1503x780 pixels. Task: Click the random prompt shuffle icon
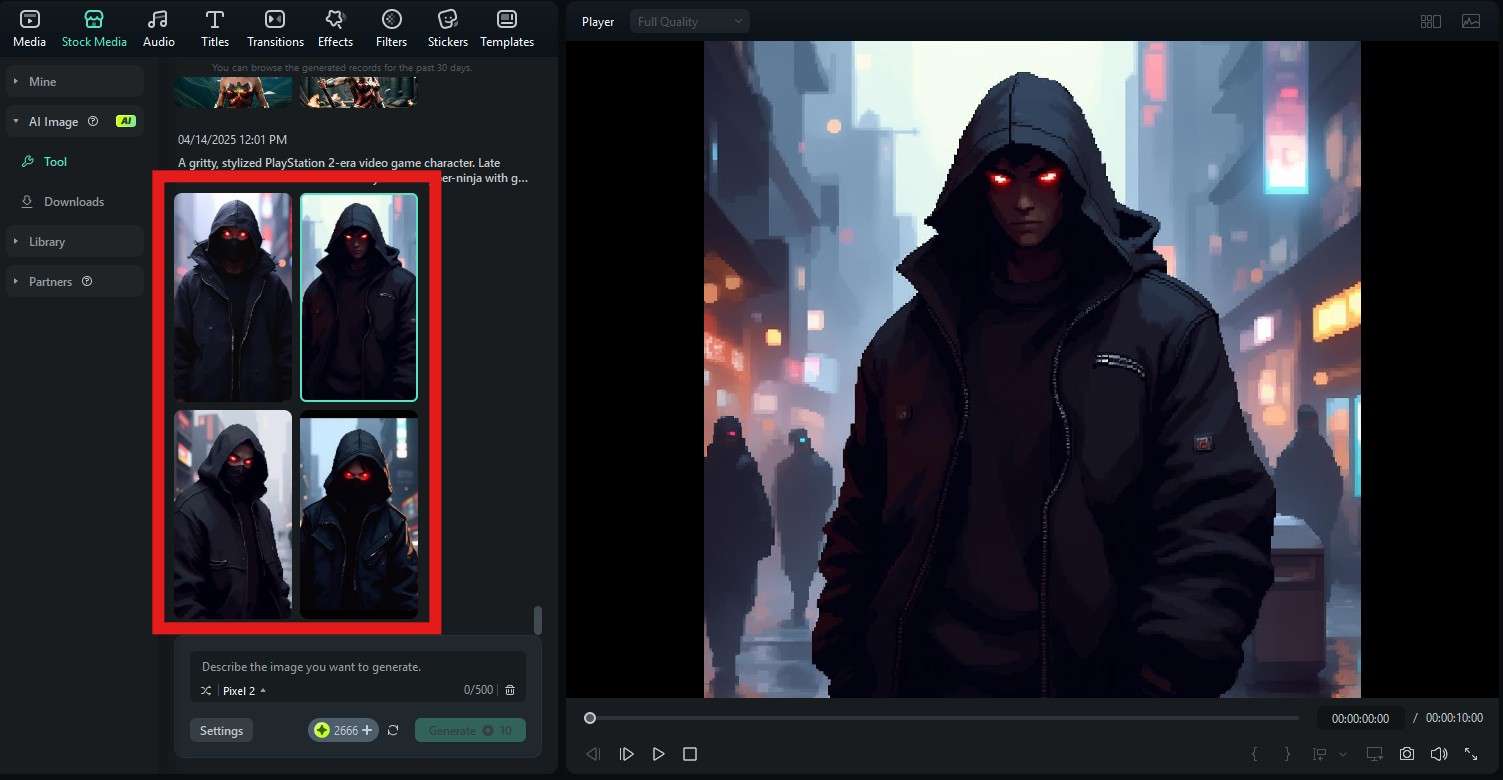click(x=206, y=690)
